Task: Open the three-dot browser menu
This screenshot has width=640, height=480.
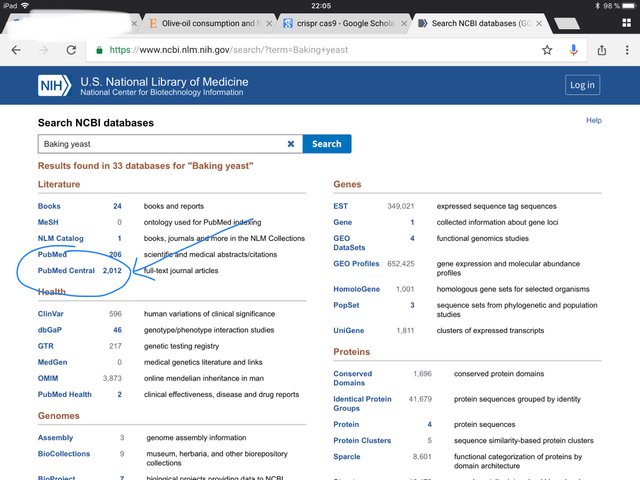Action: coord(627,50)
